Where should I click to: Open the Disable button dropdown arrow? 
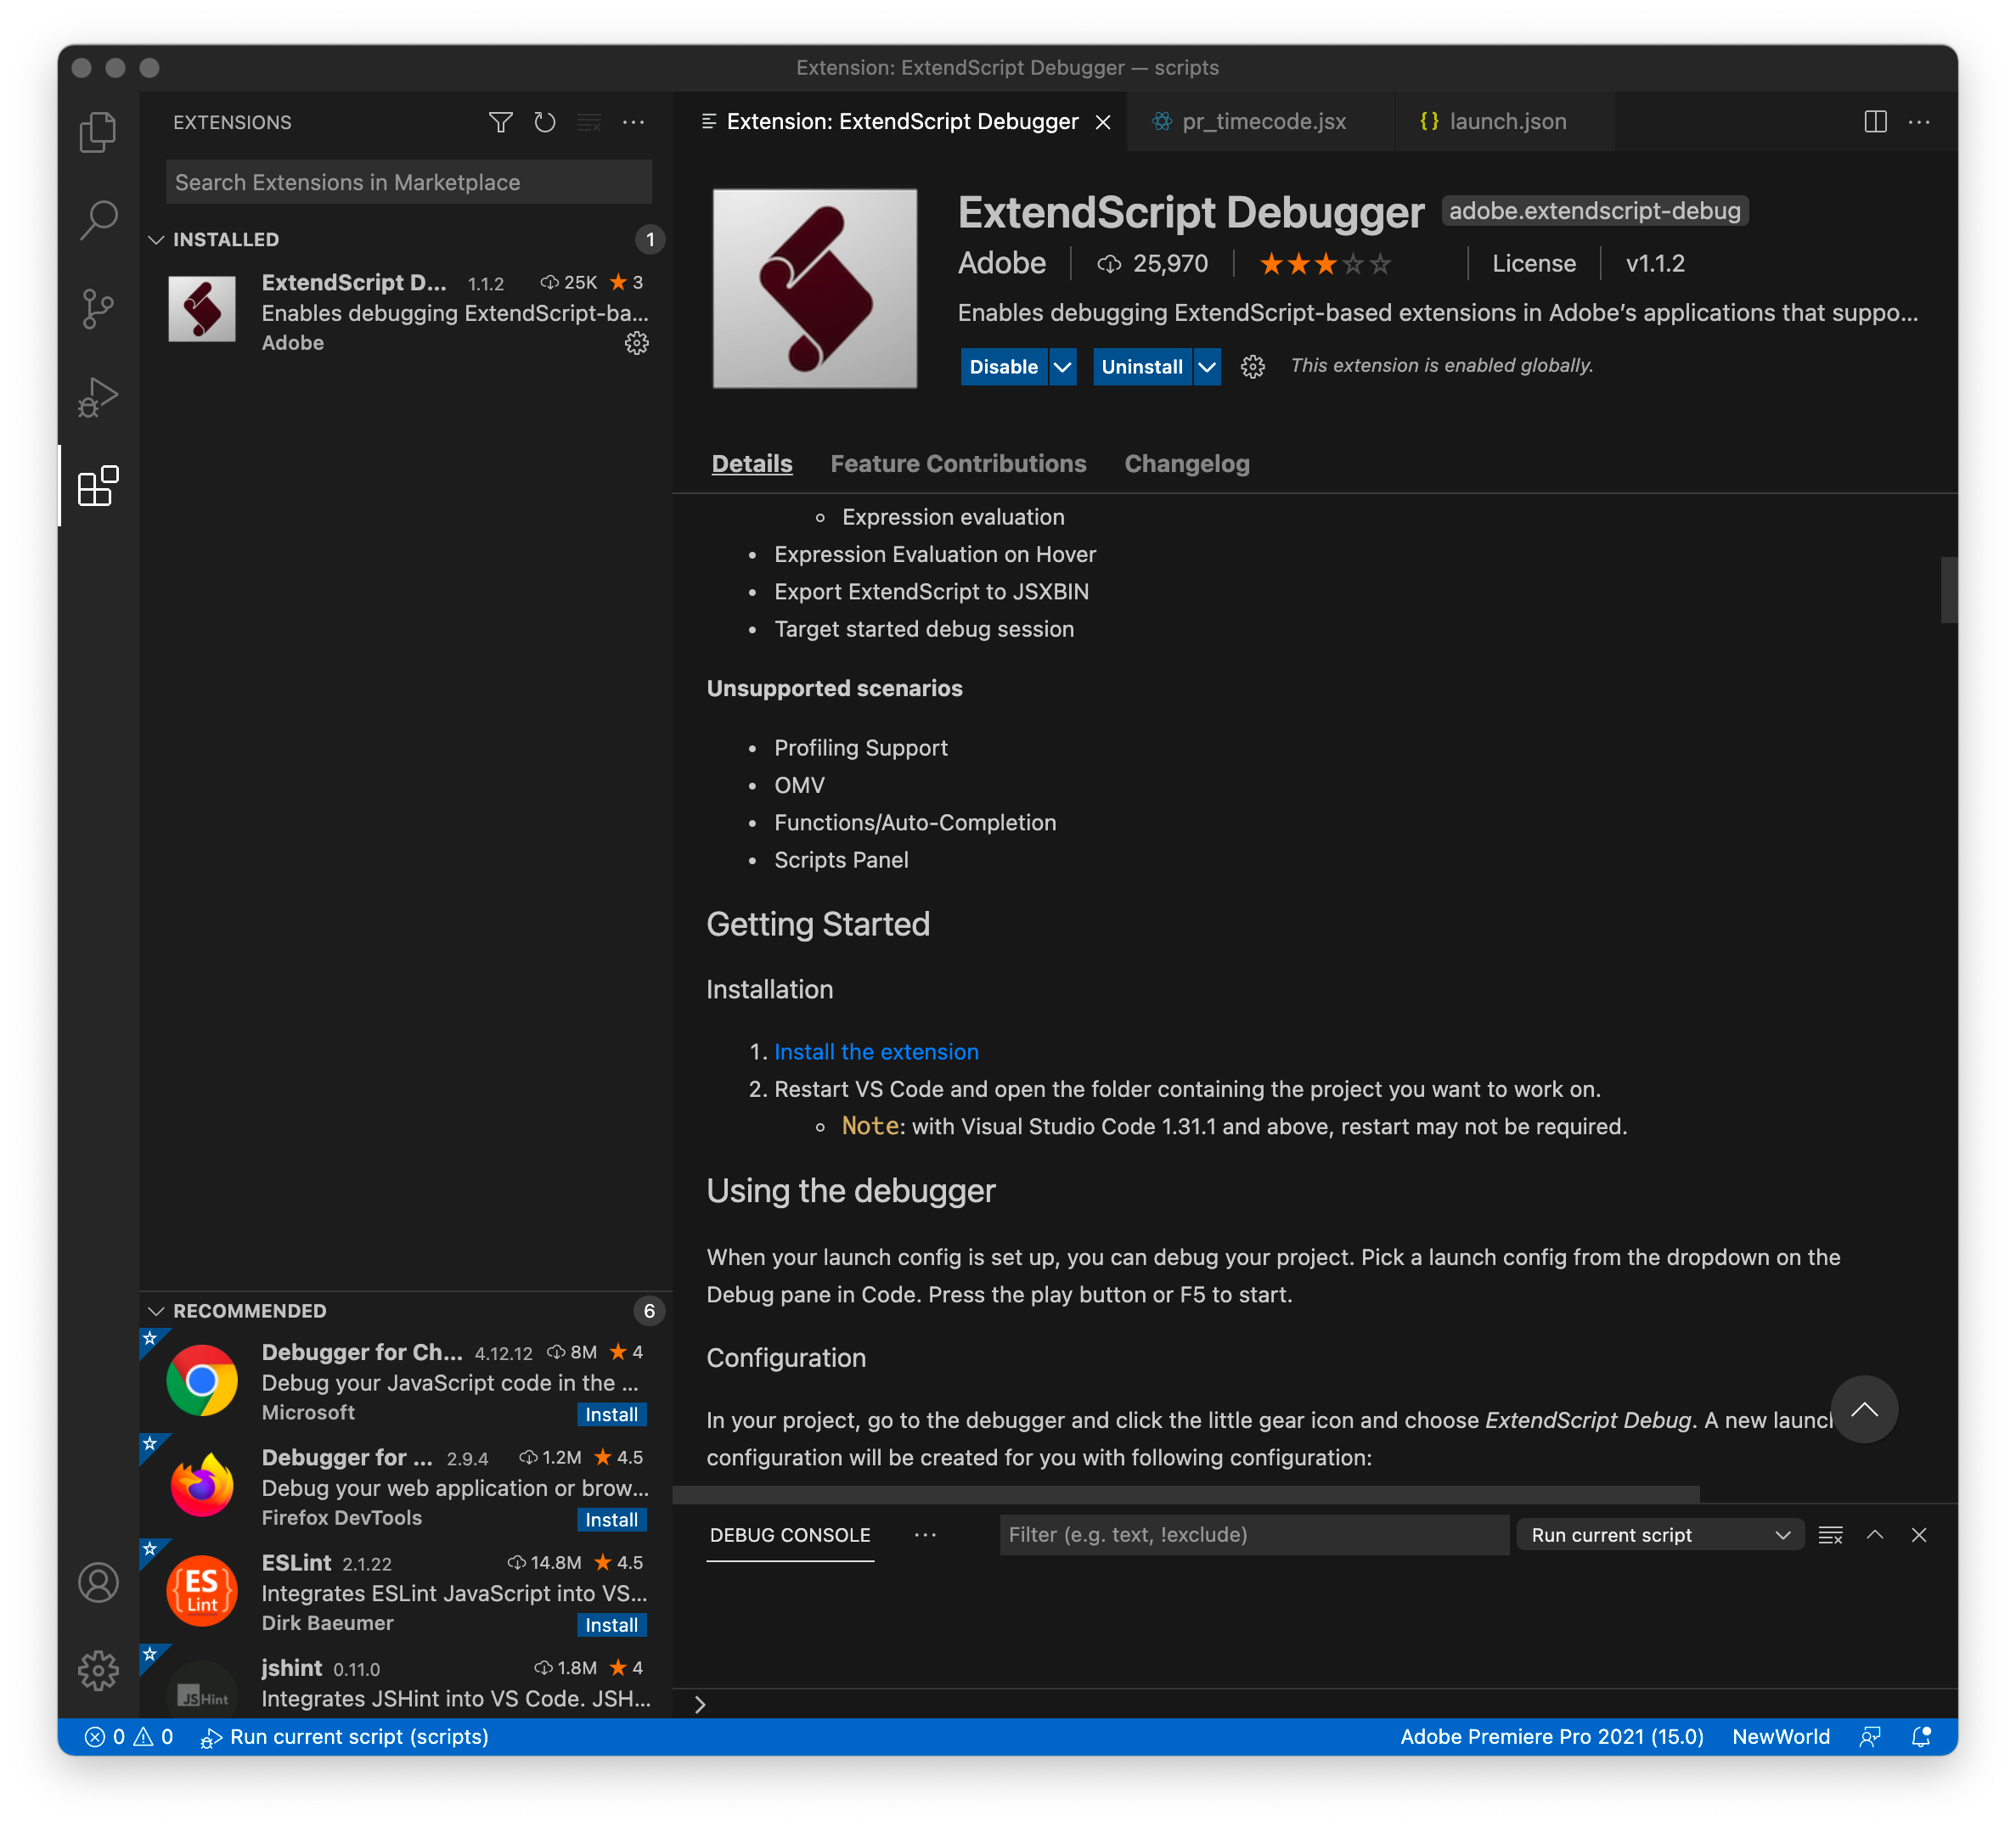pyautogui.click(x=1062, y=367)
